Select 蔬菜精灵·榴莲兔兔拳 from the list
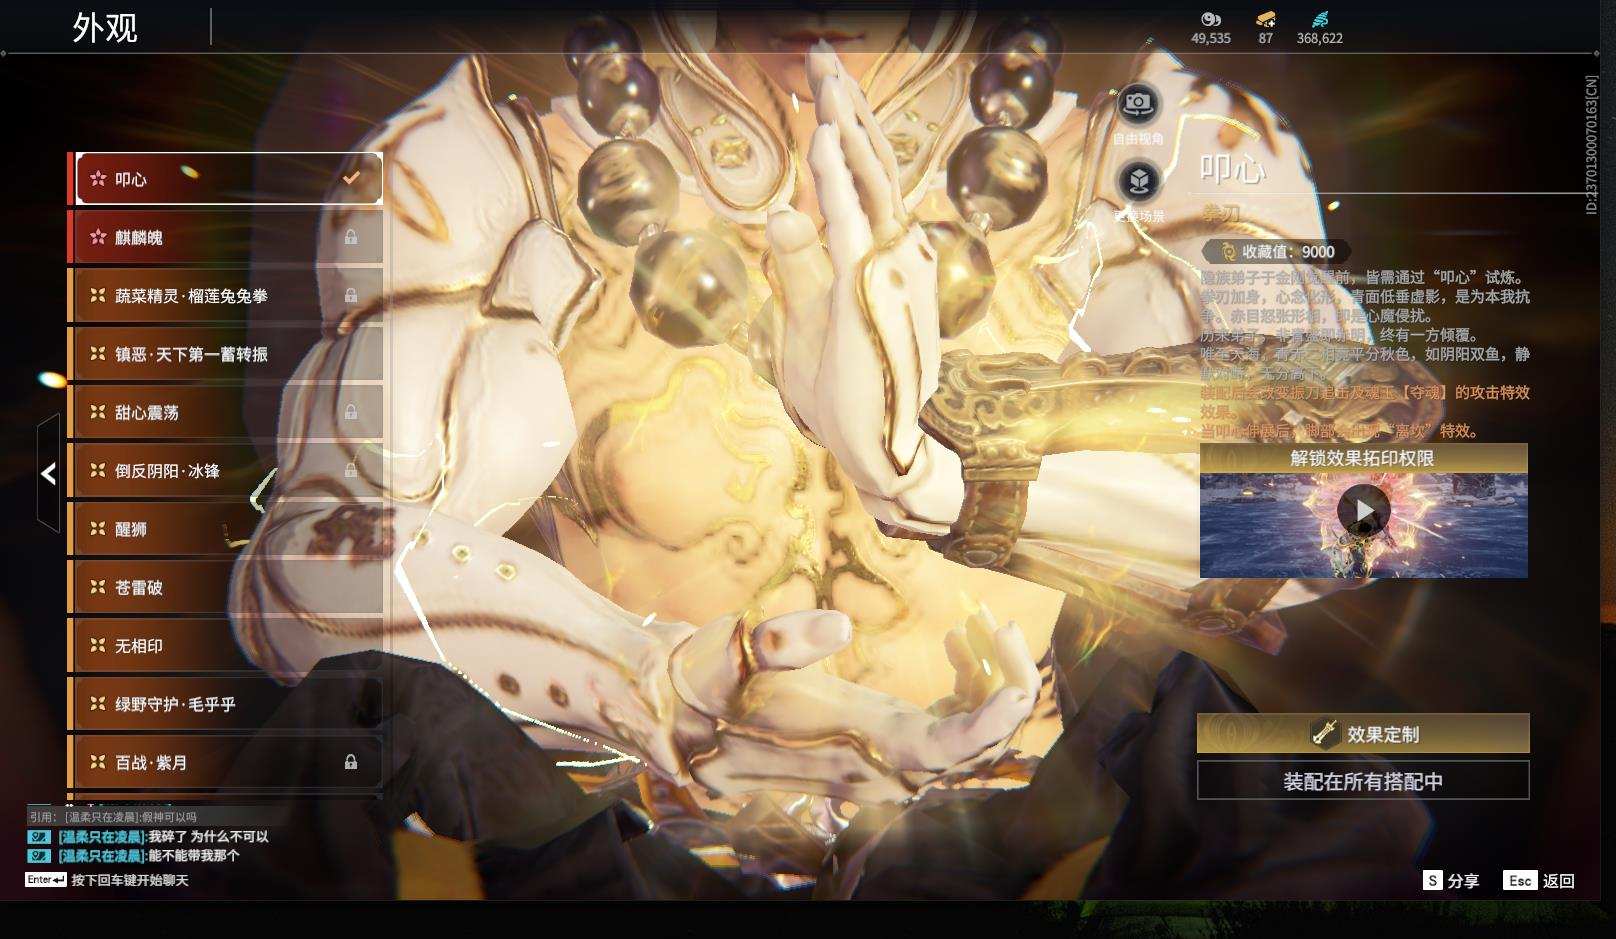Image resolution: width=1616 pixels, height=939 pixels. [226, 296]
